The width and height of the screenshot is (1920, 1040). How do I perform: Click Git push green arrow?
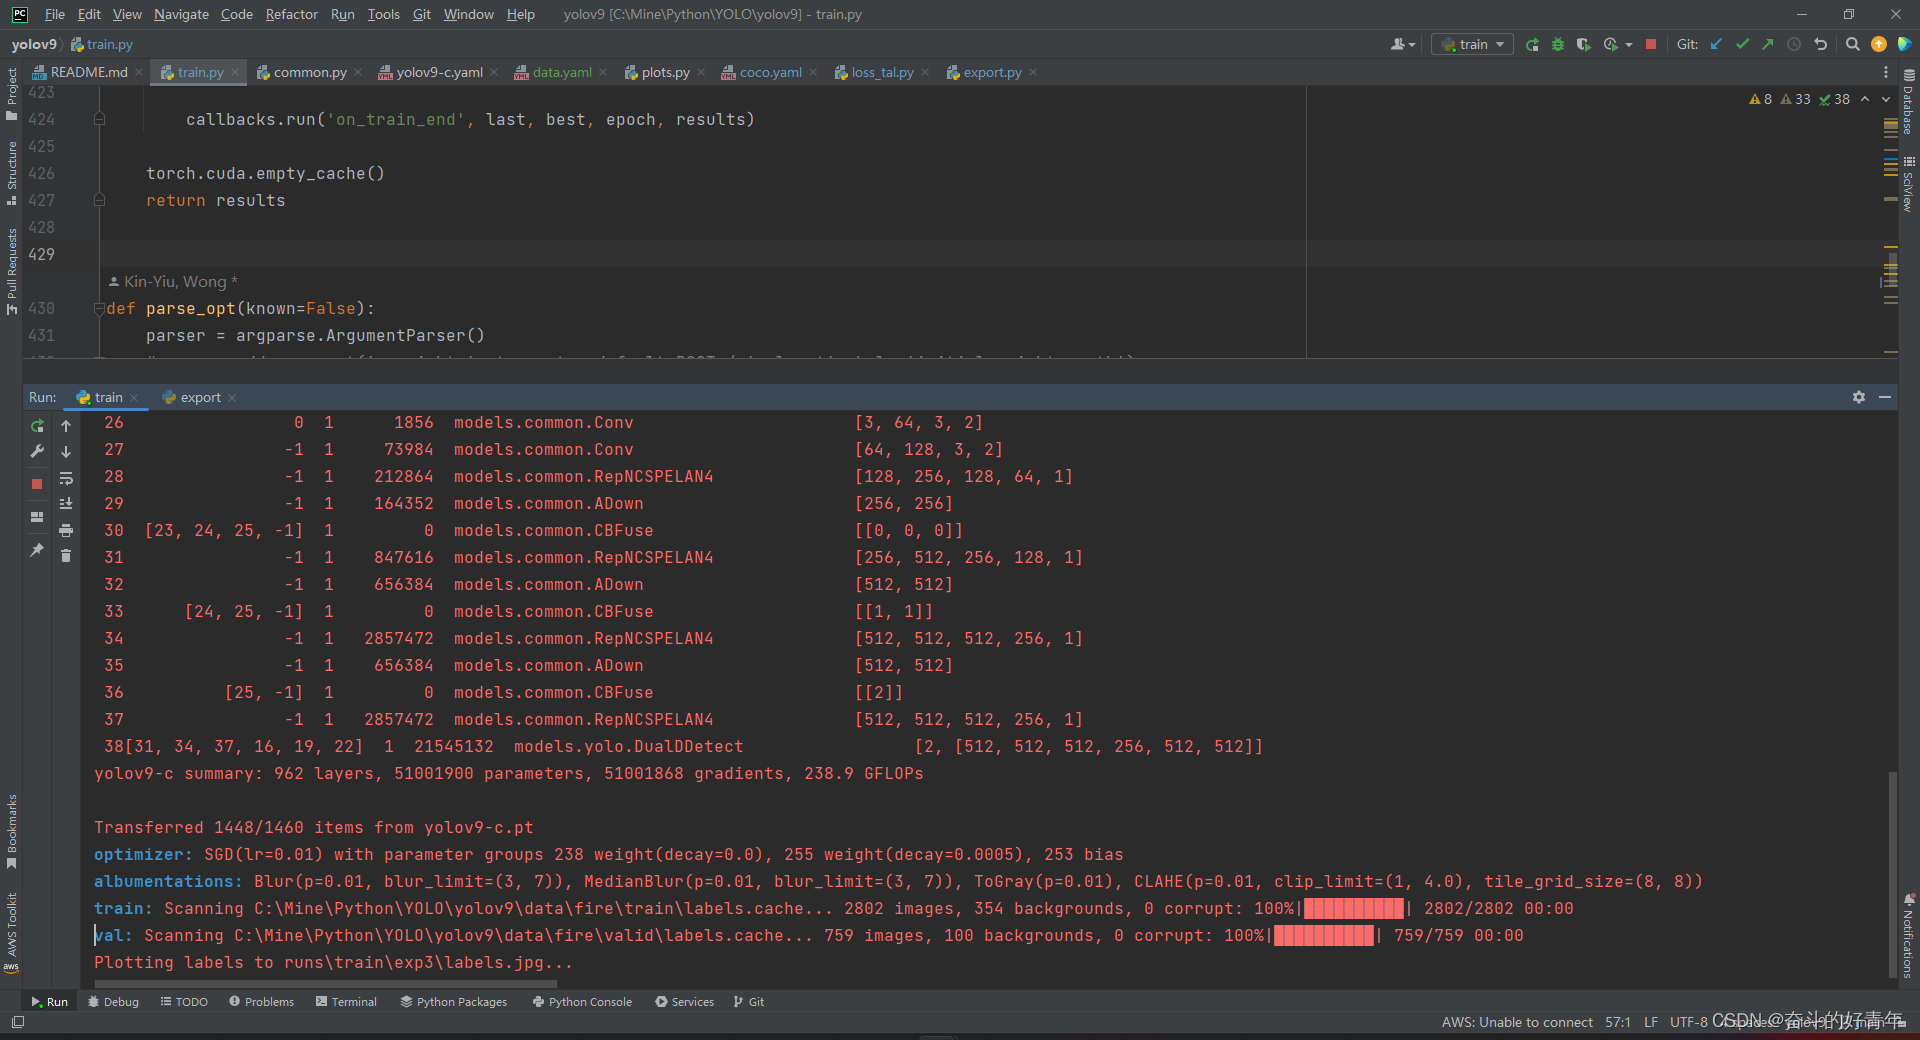(x=1768, y=44)
